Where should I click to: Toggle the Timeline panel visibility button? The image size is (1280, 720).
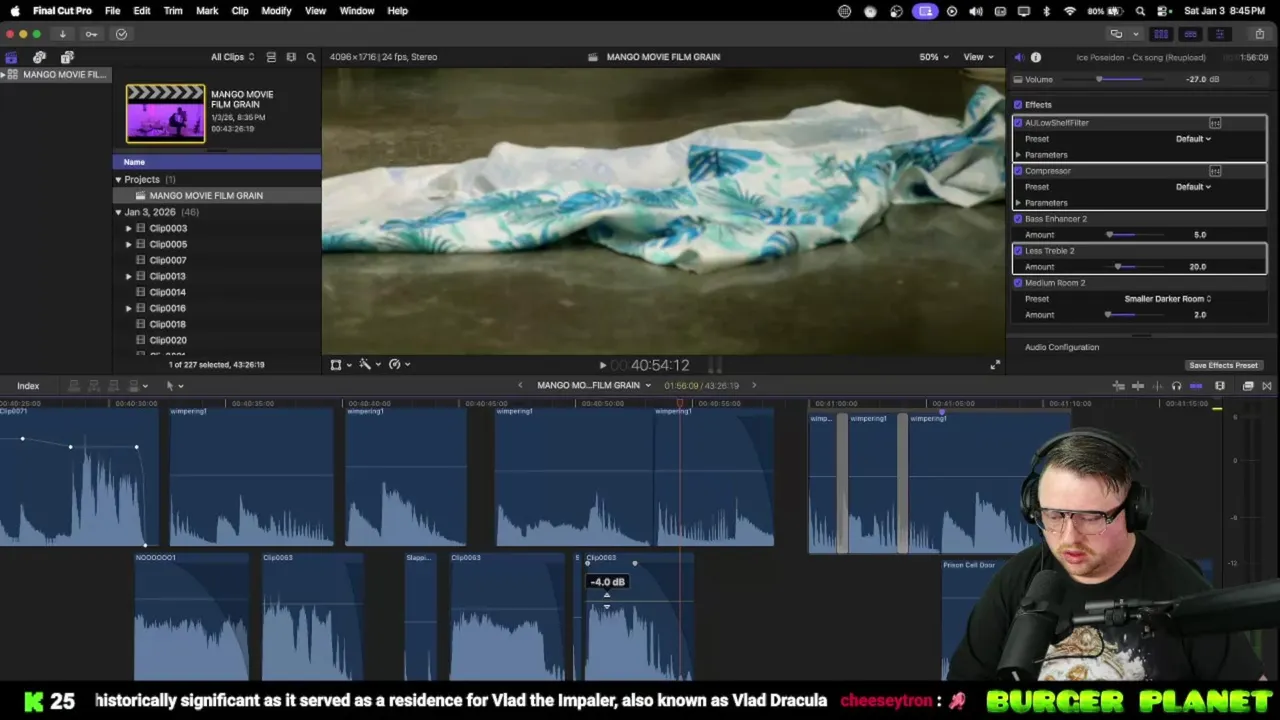(1190, 34)
